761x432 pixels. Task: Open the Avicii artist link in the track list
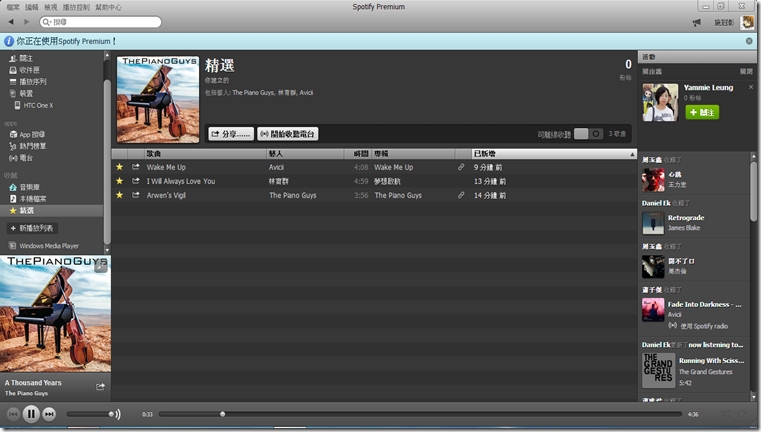coord(276,167)
